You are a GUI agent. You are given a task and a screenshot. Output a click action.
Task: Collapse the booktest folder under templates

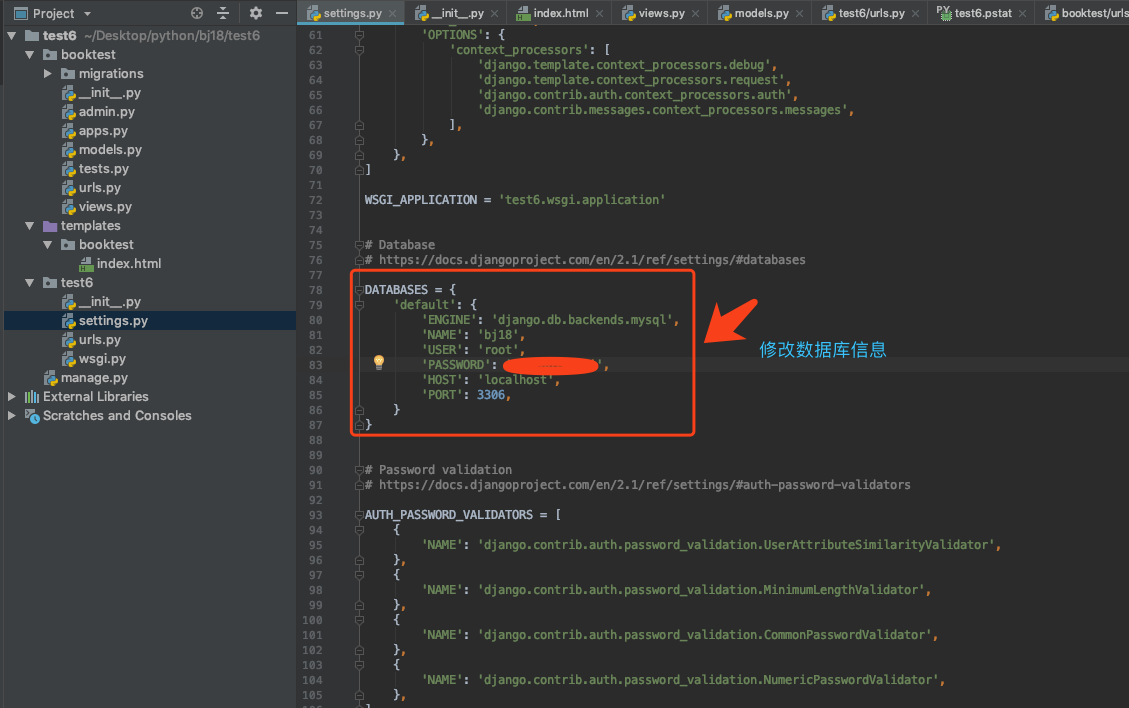pyautogui.click(x=48, y=245)
